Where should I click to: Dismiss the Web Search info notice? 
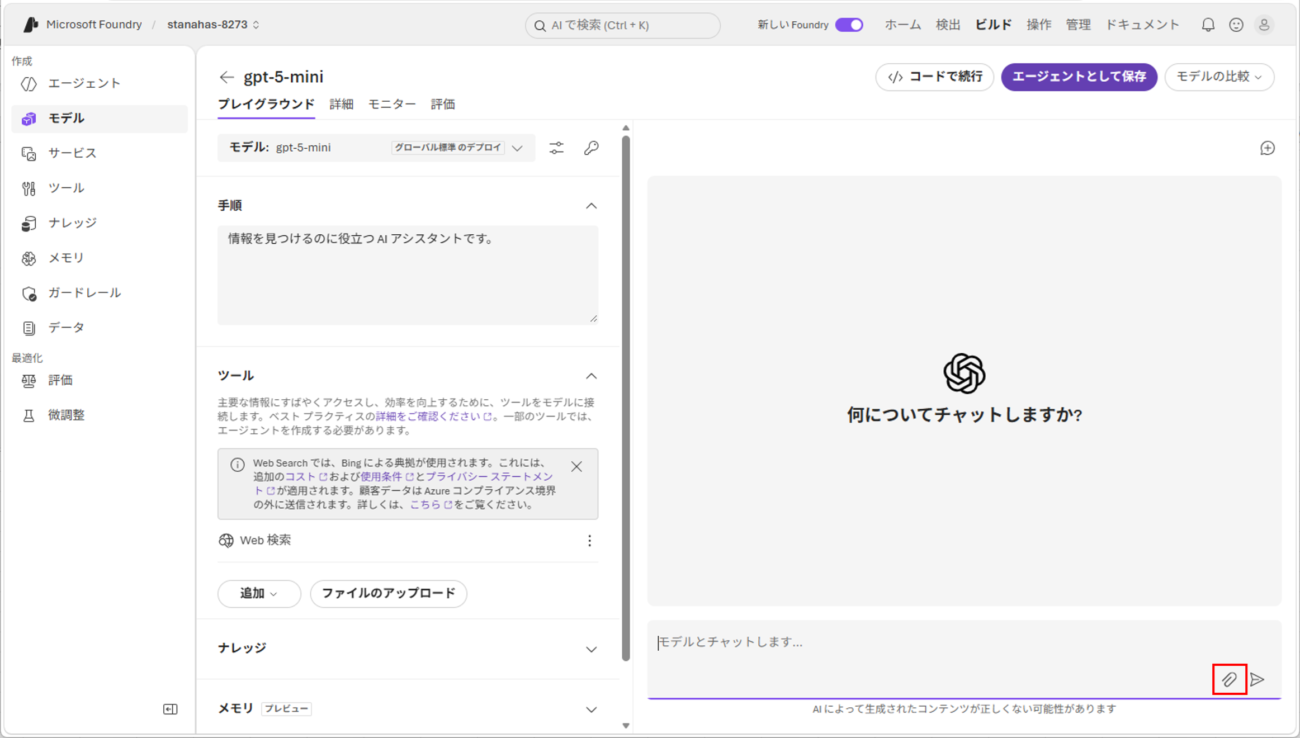(x=576, y=467)
